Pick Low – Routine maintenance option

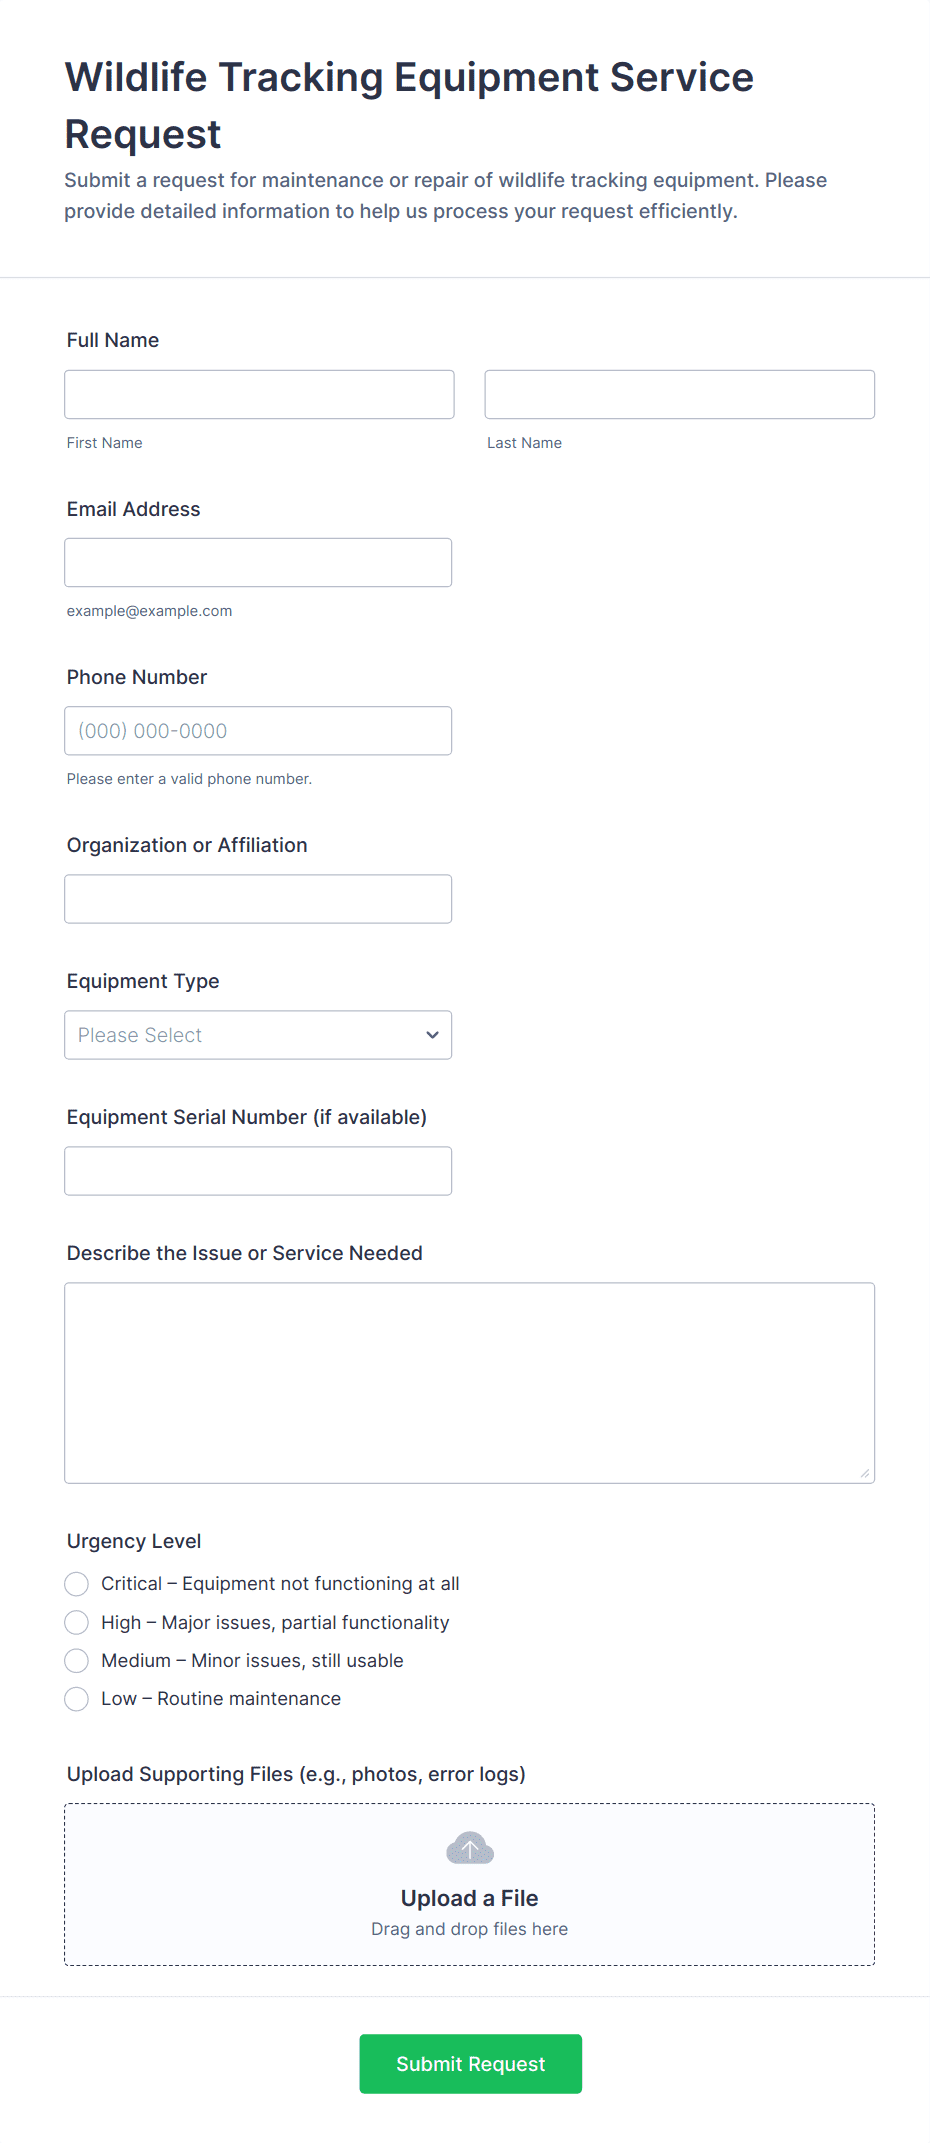[77, 1699]
